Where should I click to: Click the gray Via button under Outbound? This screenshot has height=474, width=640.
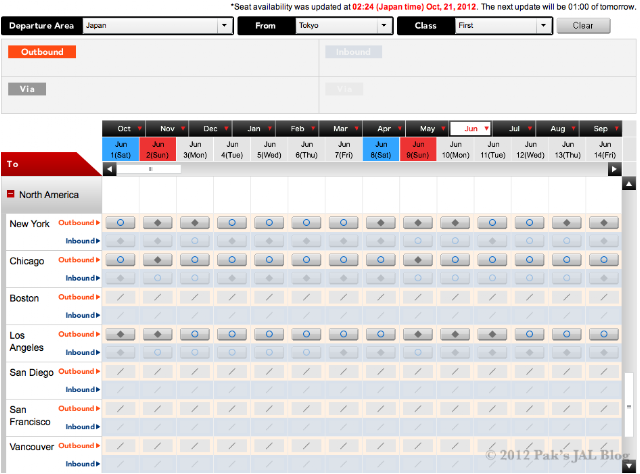[x=27, y=89]
